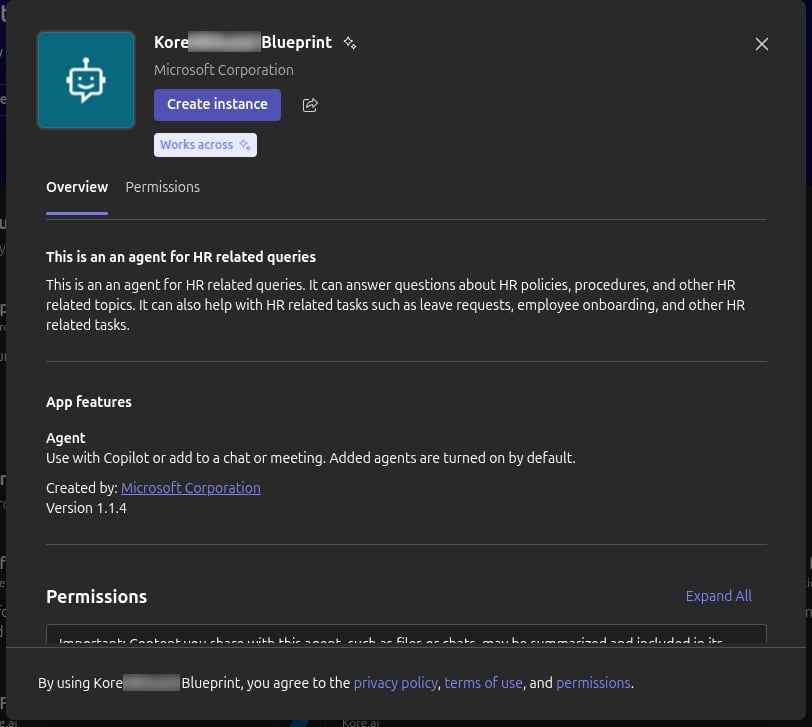Expand All permissions
Image resolution: width=812 pixels, height=727 pixels.
point(718,596)
